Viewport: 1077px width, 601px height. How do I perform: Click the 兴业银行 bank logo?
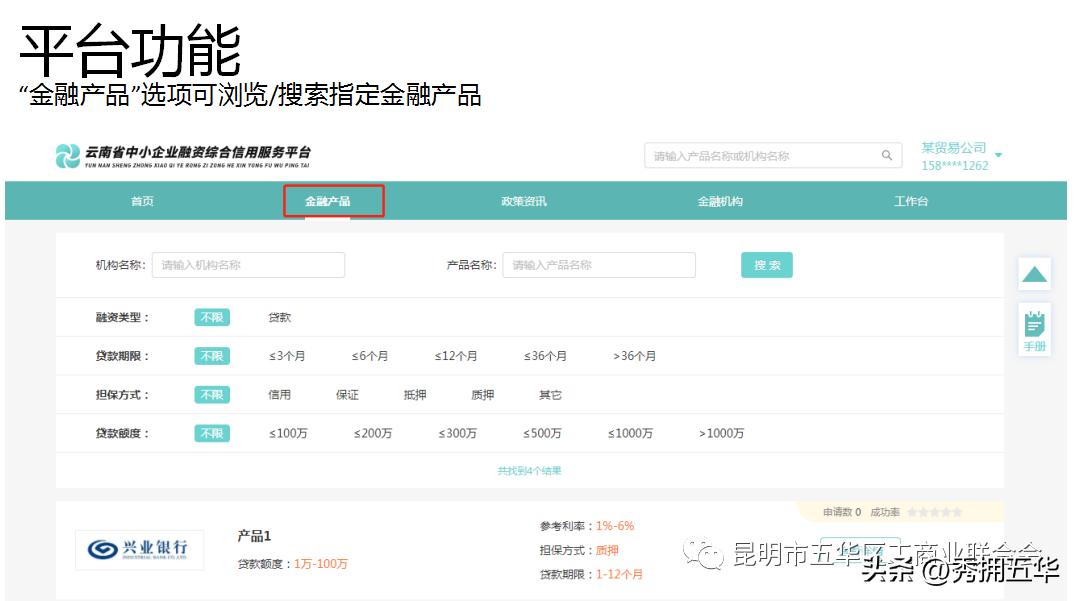(139, 548)
